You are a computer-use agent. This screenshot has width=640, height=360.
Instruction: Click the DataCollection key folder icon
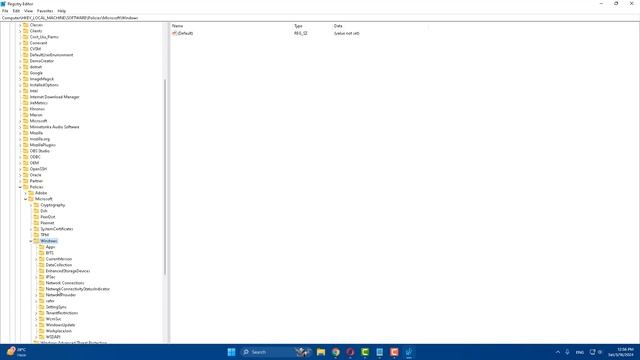coord(42,264)
